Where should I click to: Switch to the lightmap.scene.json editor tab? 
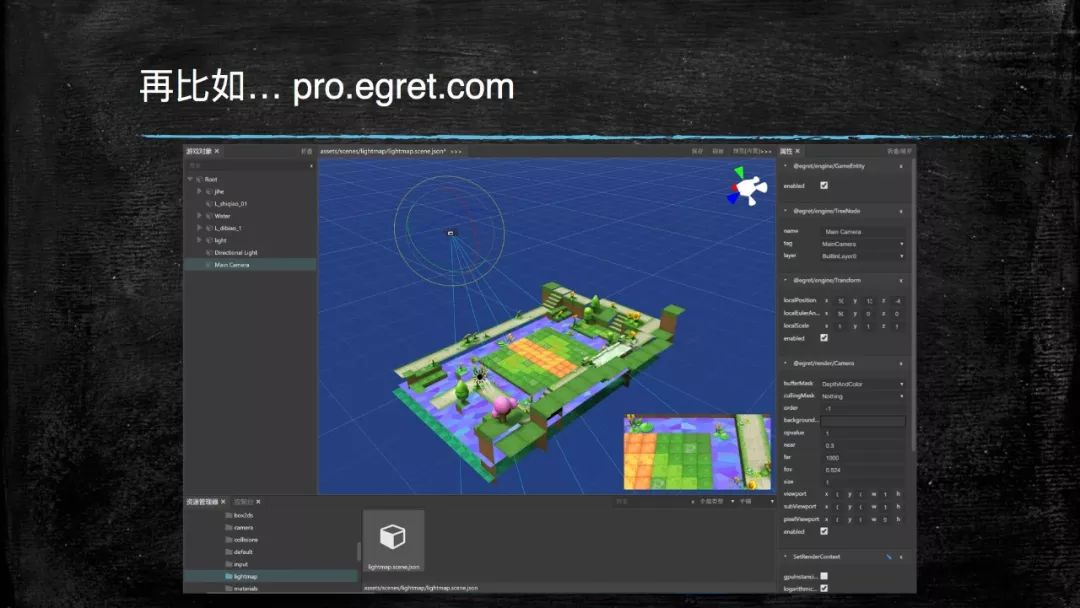tap(383, 151)
